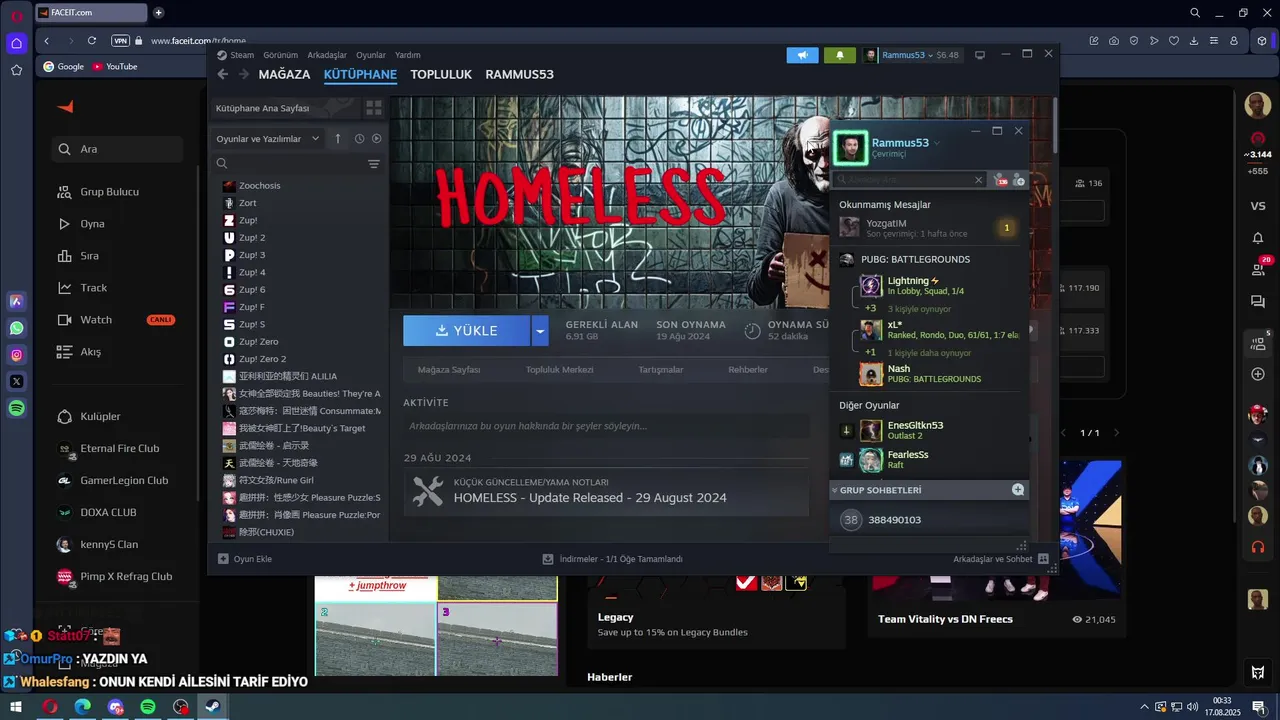Open Opera's snapshot camera icon
Image resolution: width=1280 pixels, height=720 pixels.
pos(1114,41)
